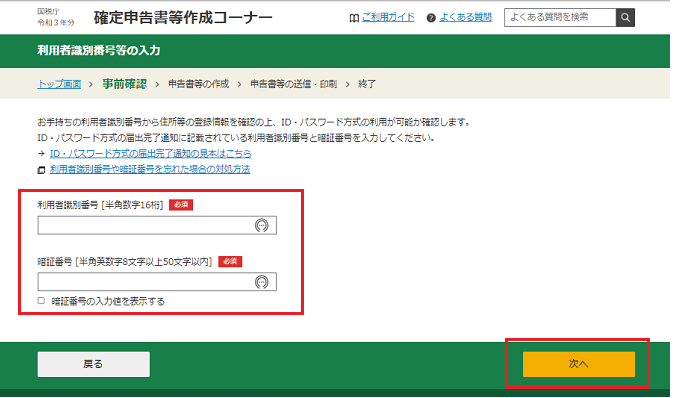Focus the 暗証番号 input field
This screenshot has height=398, width=678.
pos(157,282)
